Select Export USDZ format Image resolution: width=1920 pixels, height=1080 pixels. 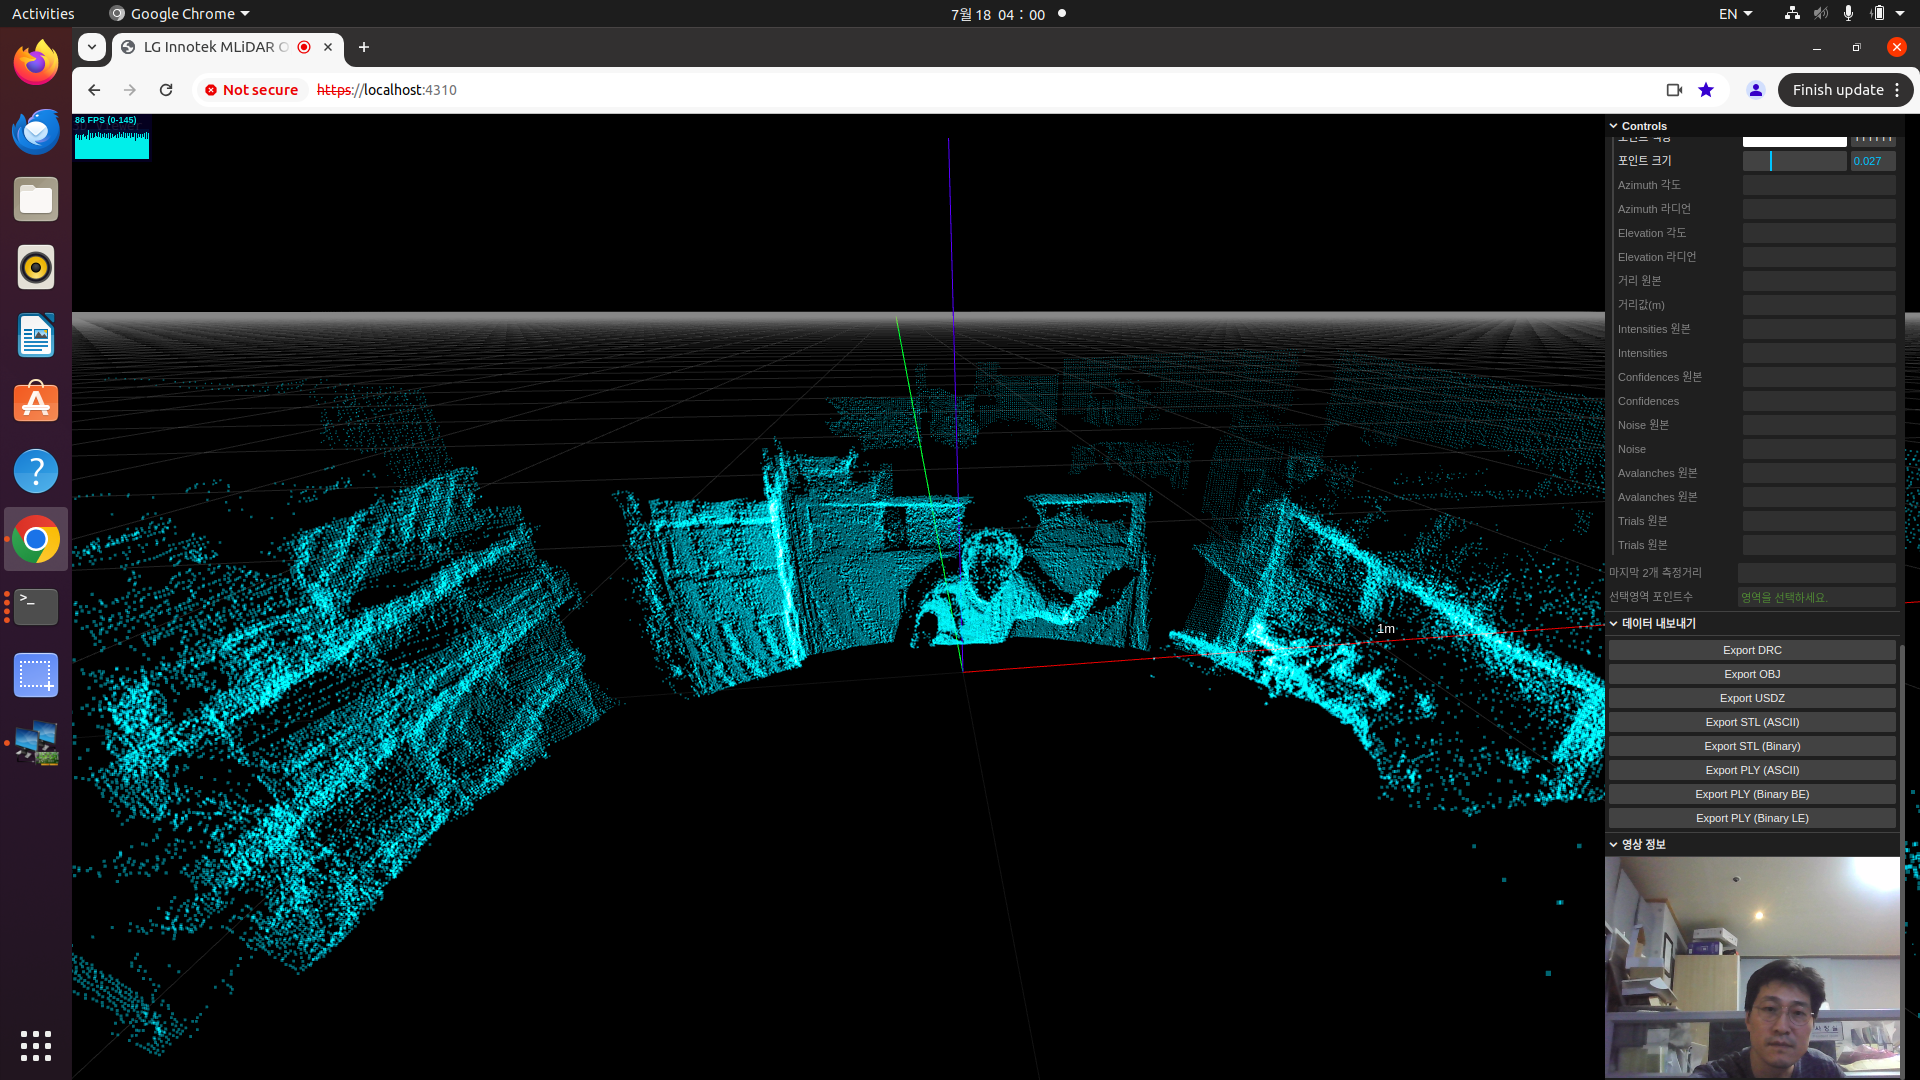pos(1751,698)
